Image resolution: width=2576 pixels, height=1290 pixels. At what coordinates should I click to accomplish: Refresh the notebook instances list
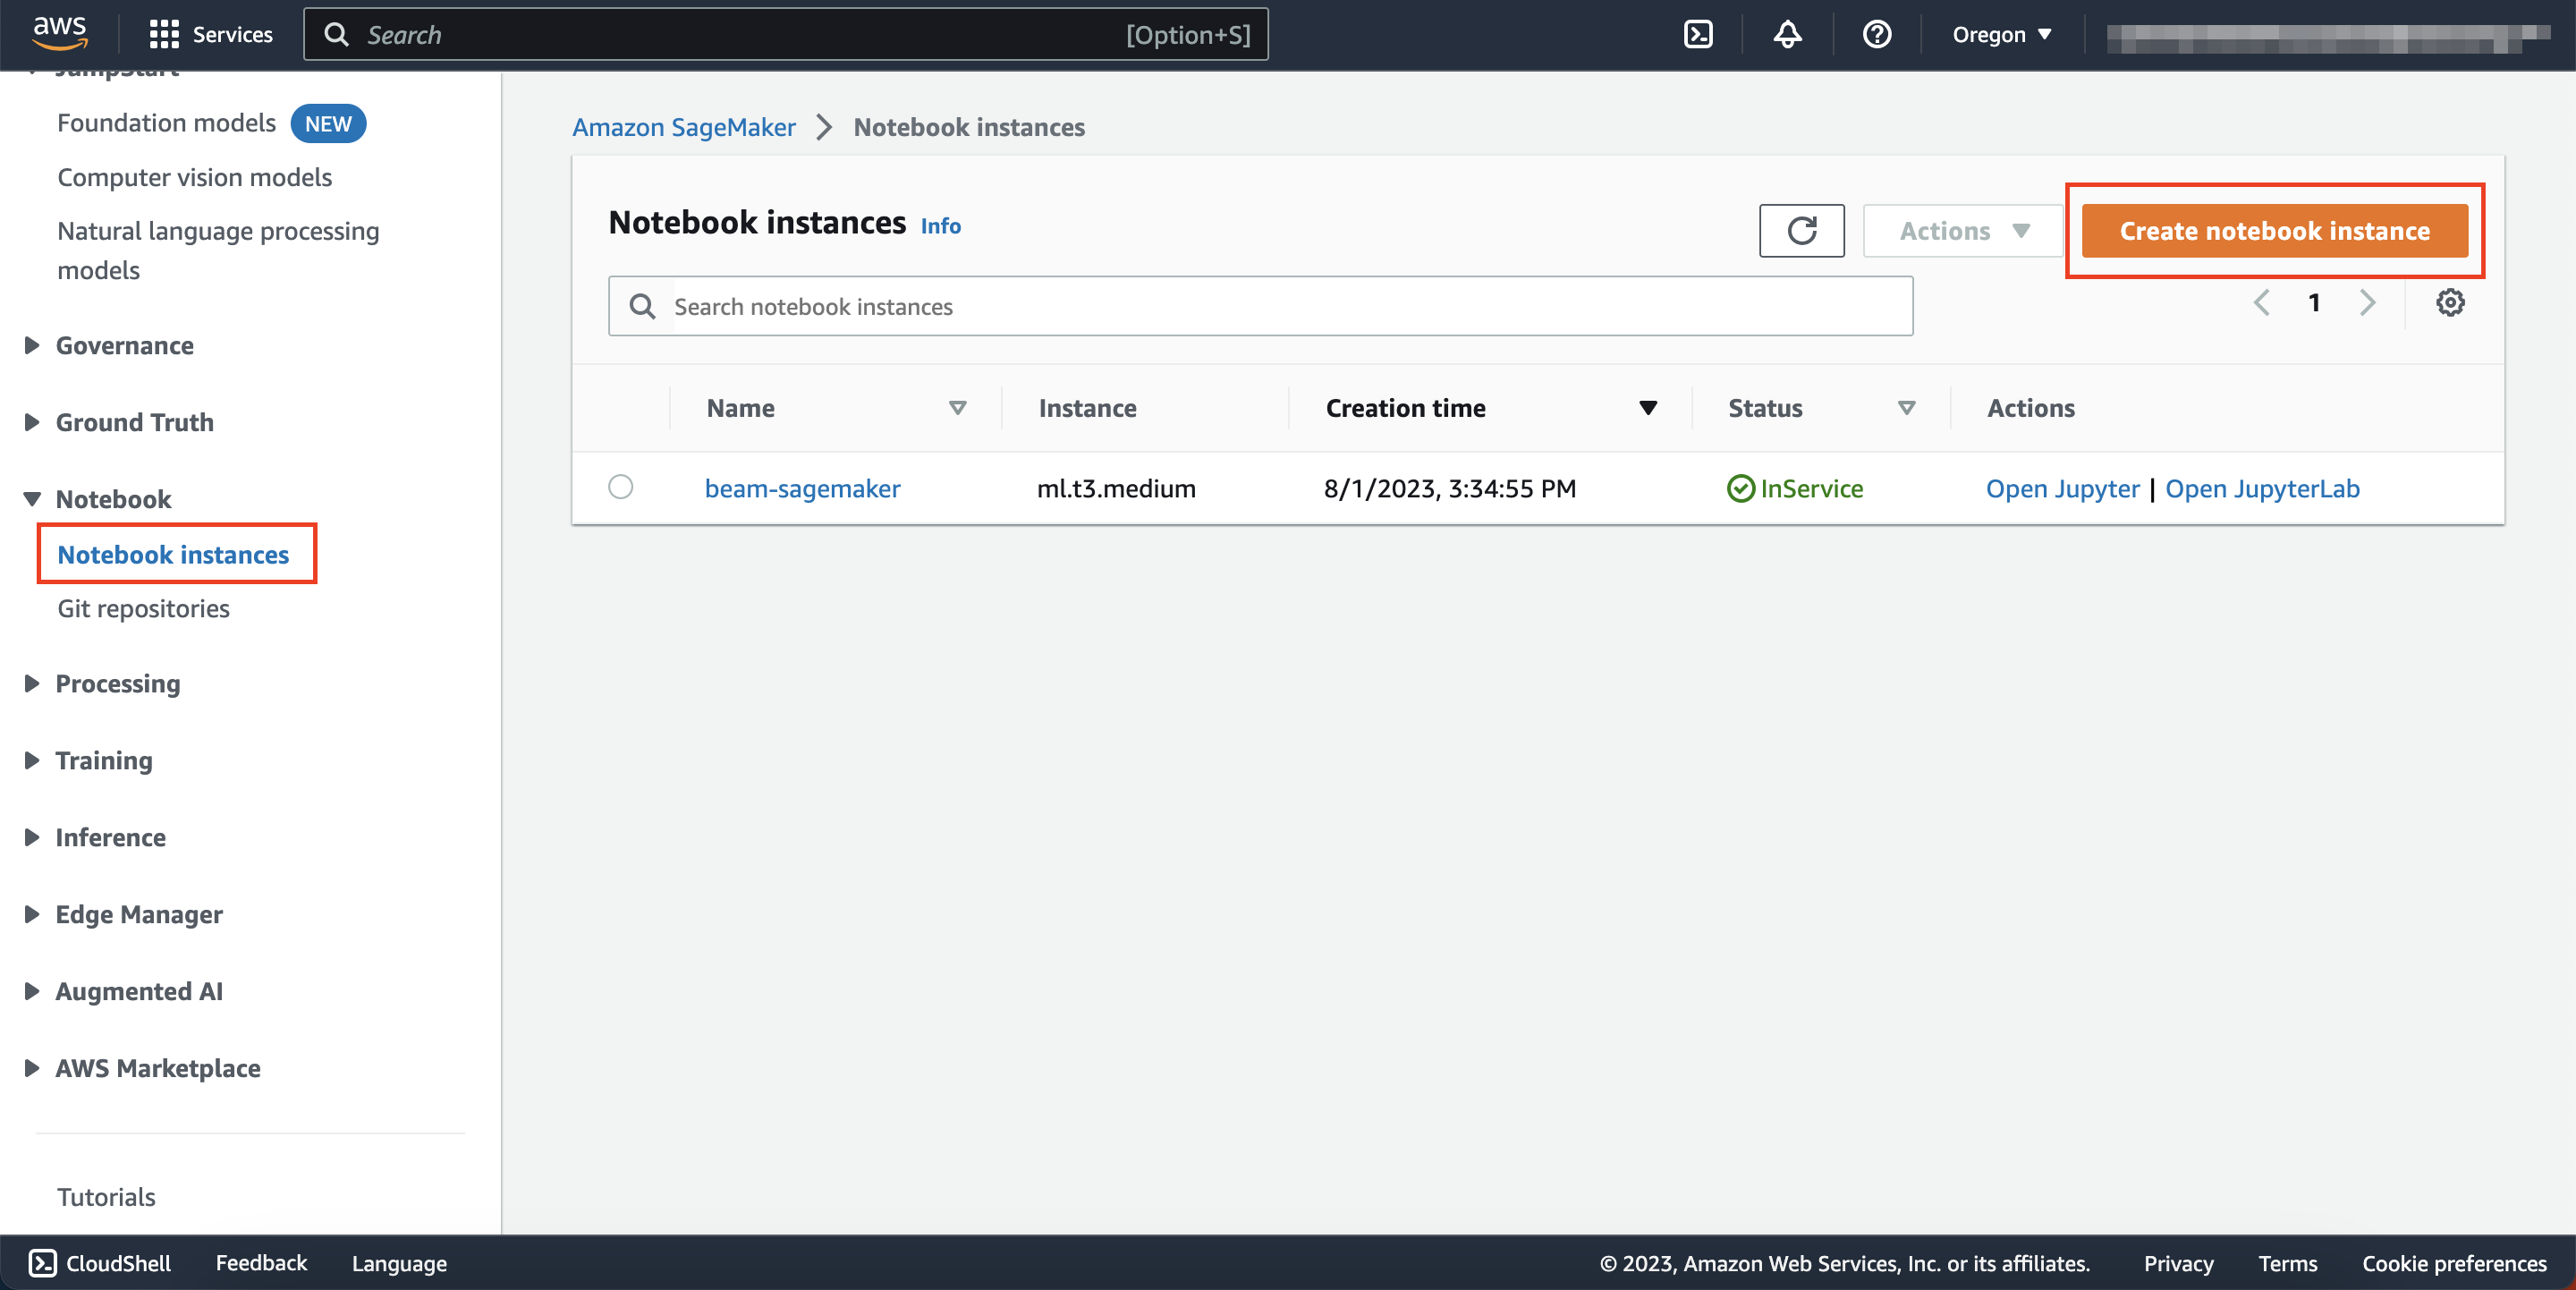coord(1801,230)
